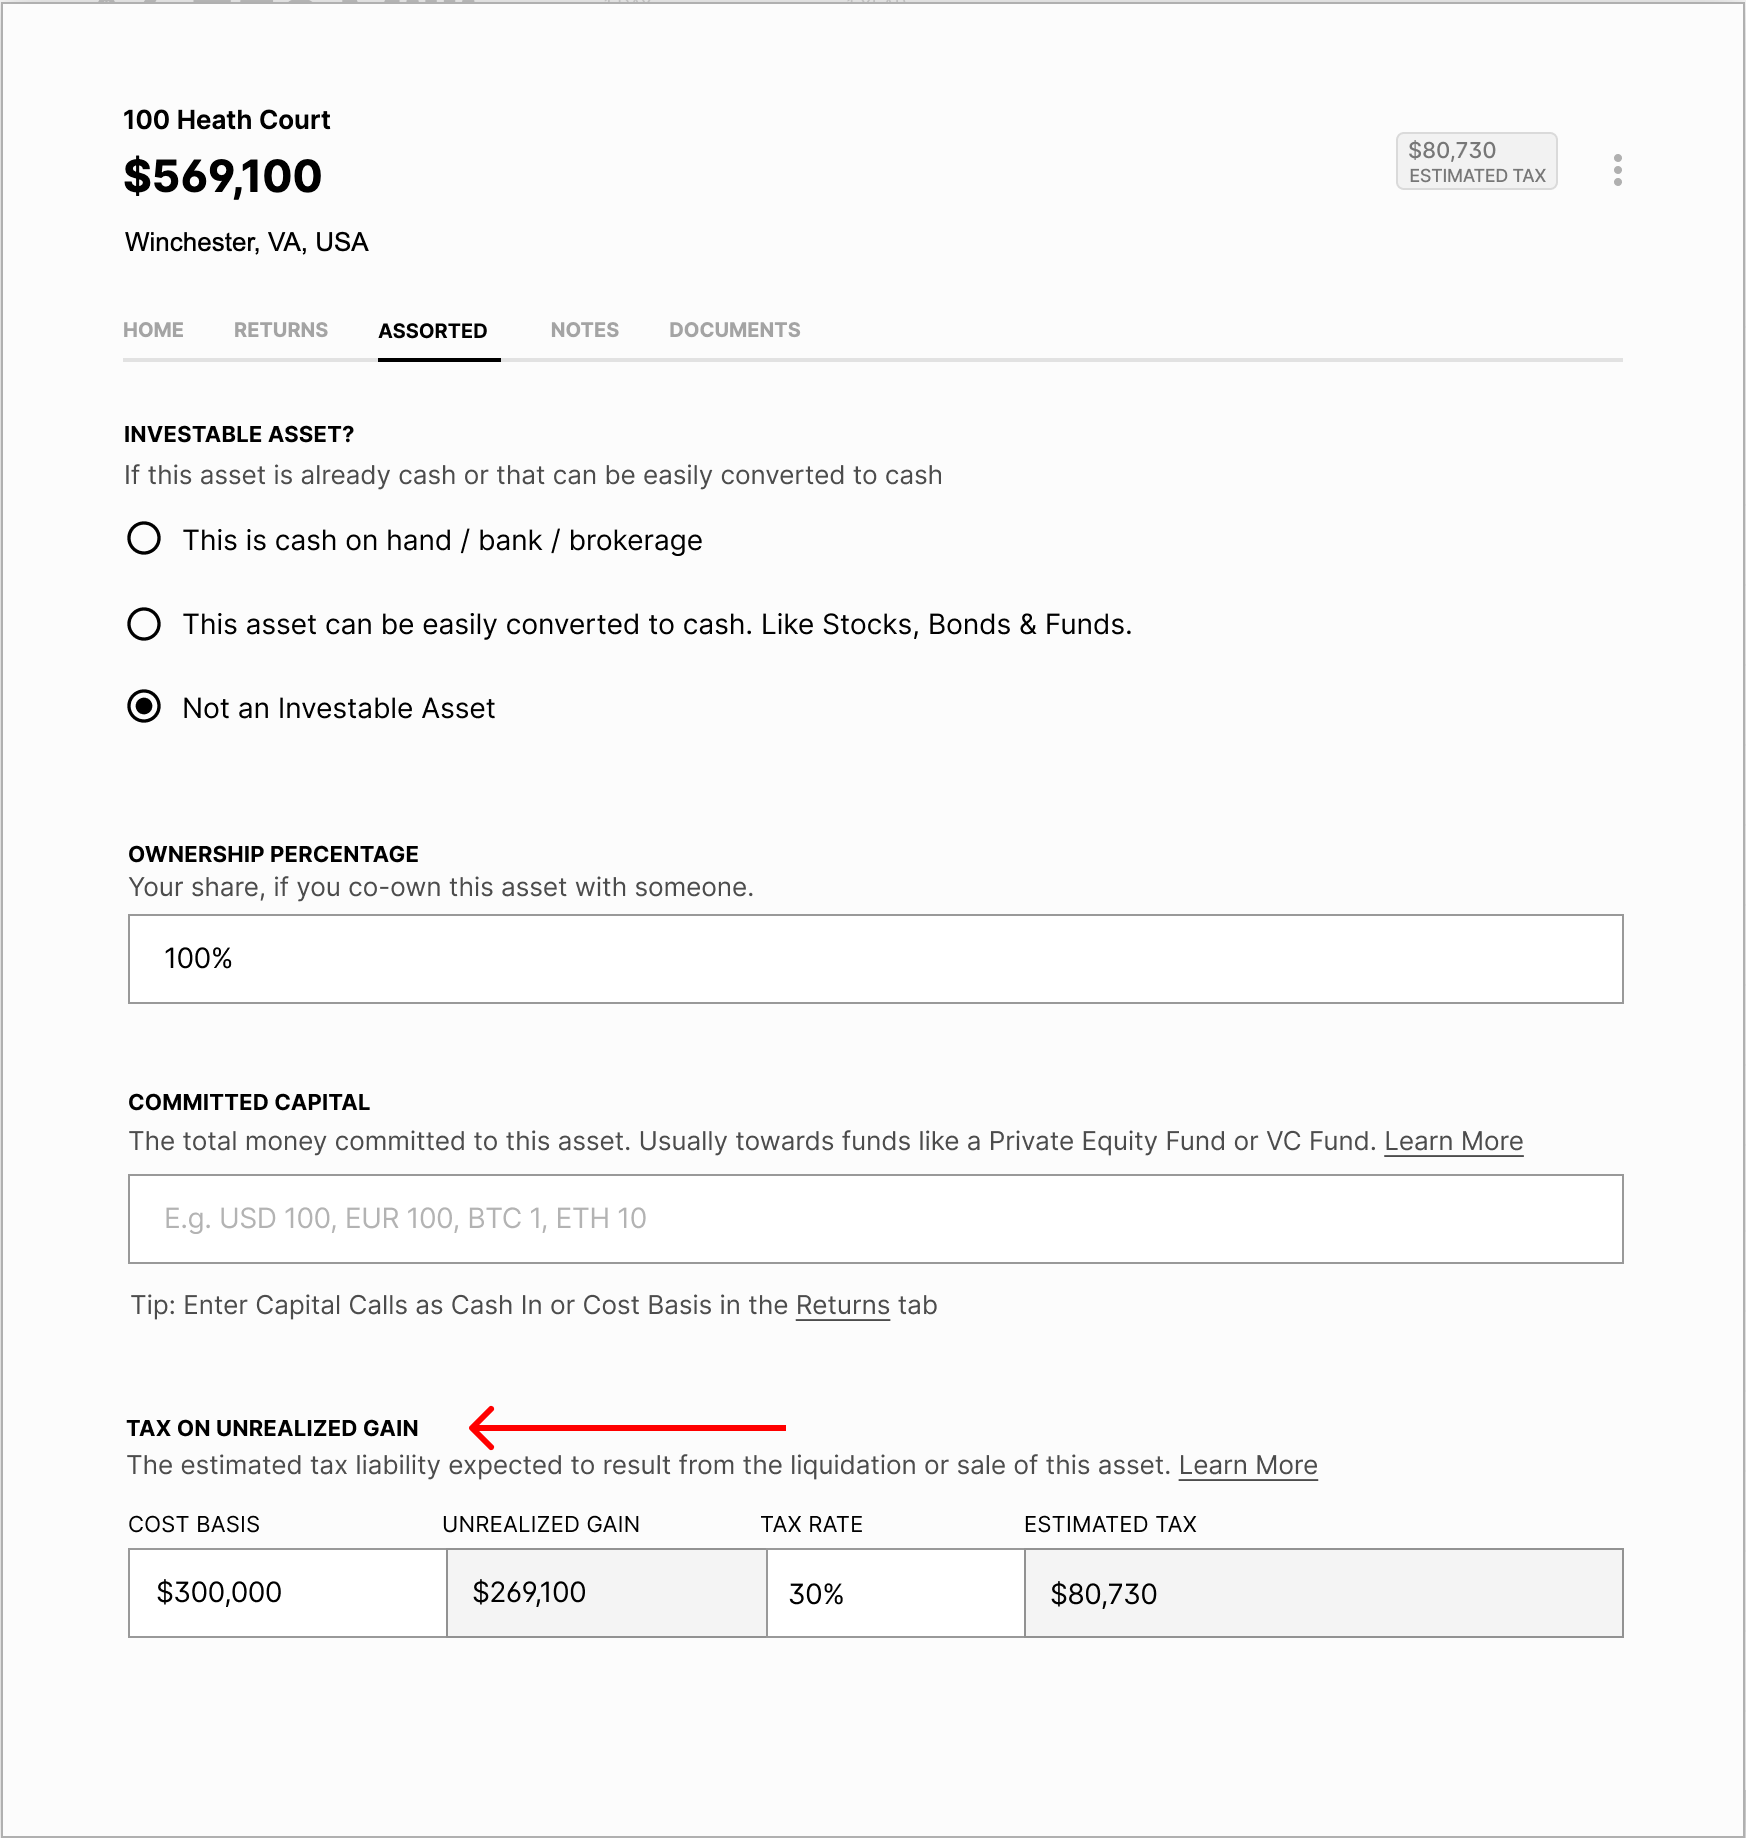Open the three-dot more options menu
The height and width of the screenshot is (1838, 1746).
click(x=1617, y=170)
